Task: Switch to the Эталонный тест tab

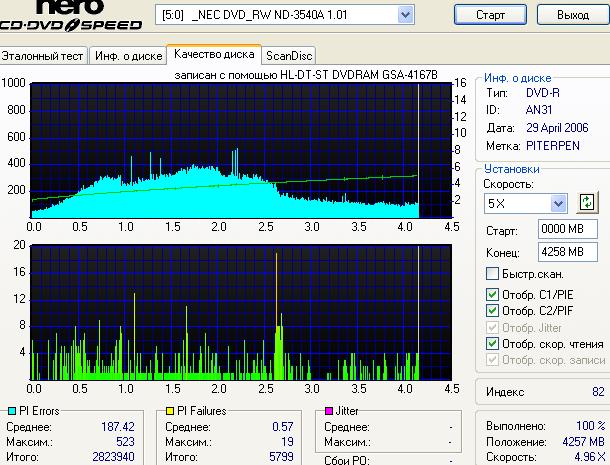Action: 44,56
